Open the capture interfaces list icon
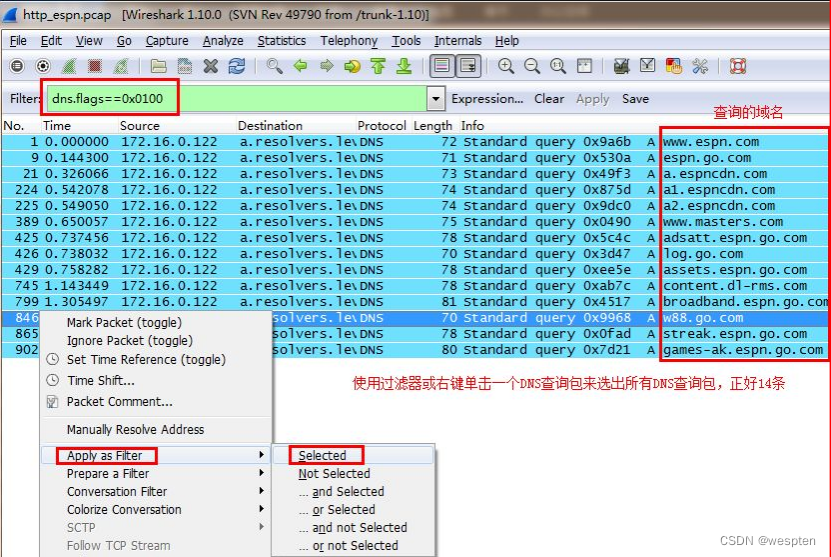 17,66
